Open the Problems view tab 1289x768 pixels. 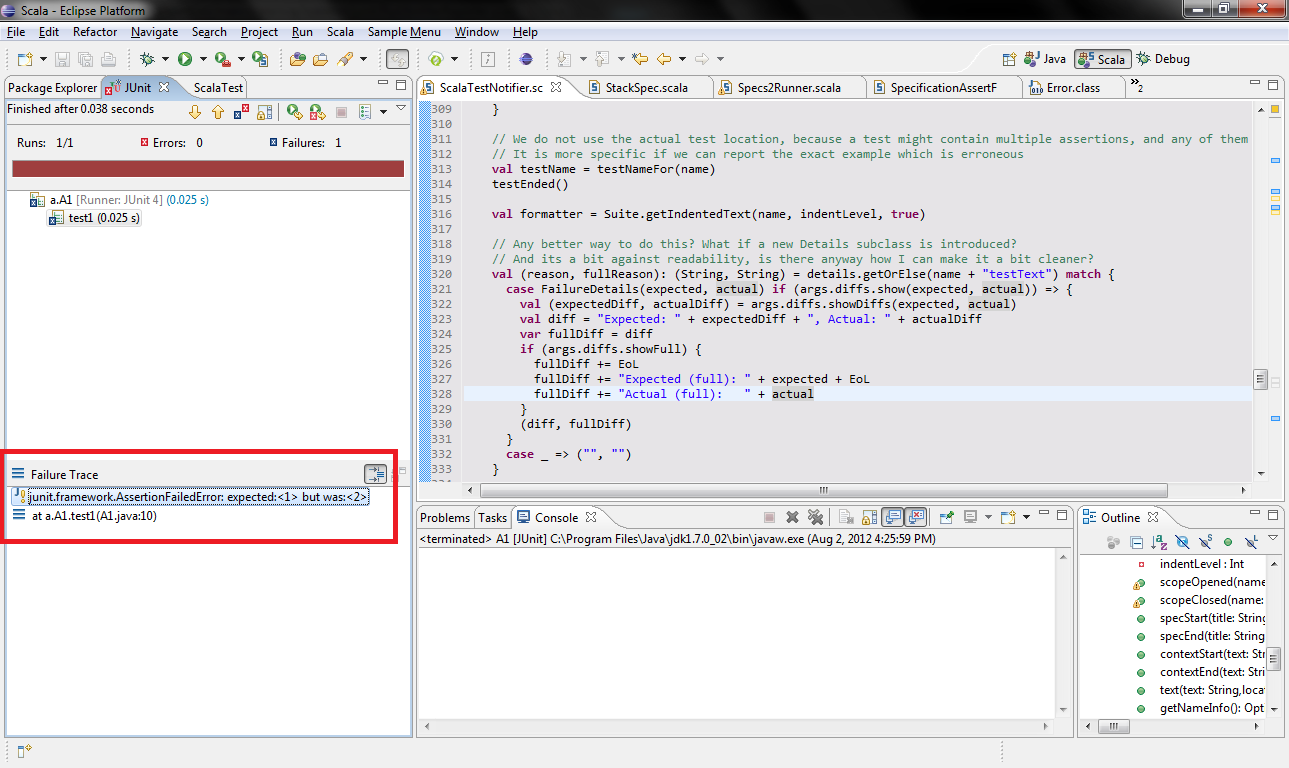445,518
